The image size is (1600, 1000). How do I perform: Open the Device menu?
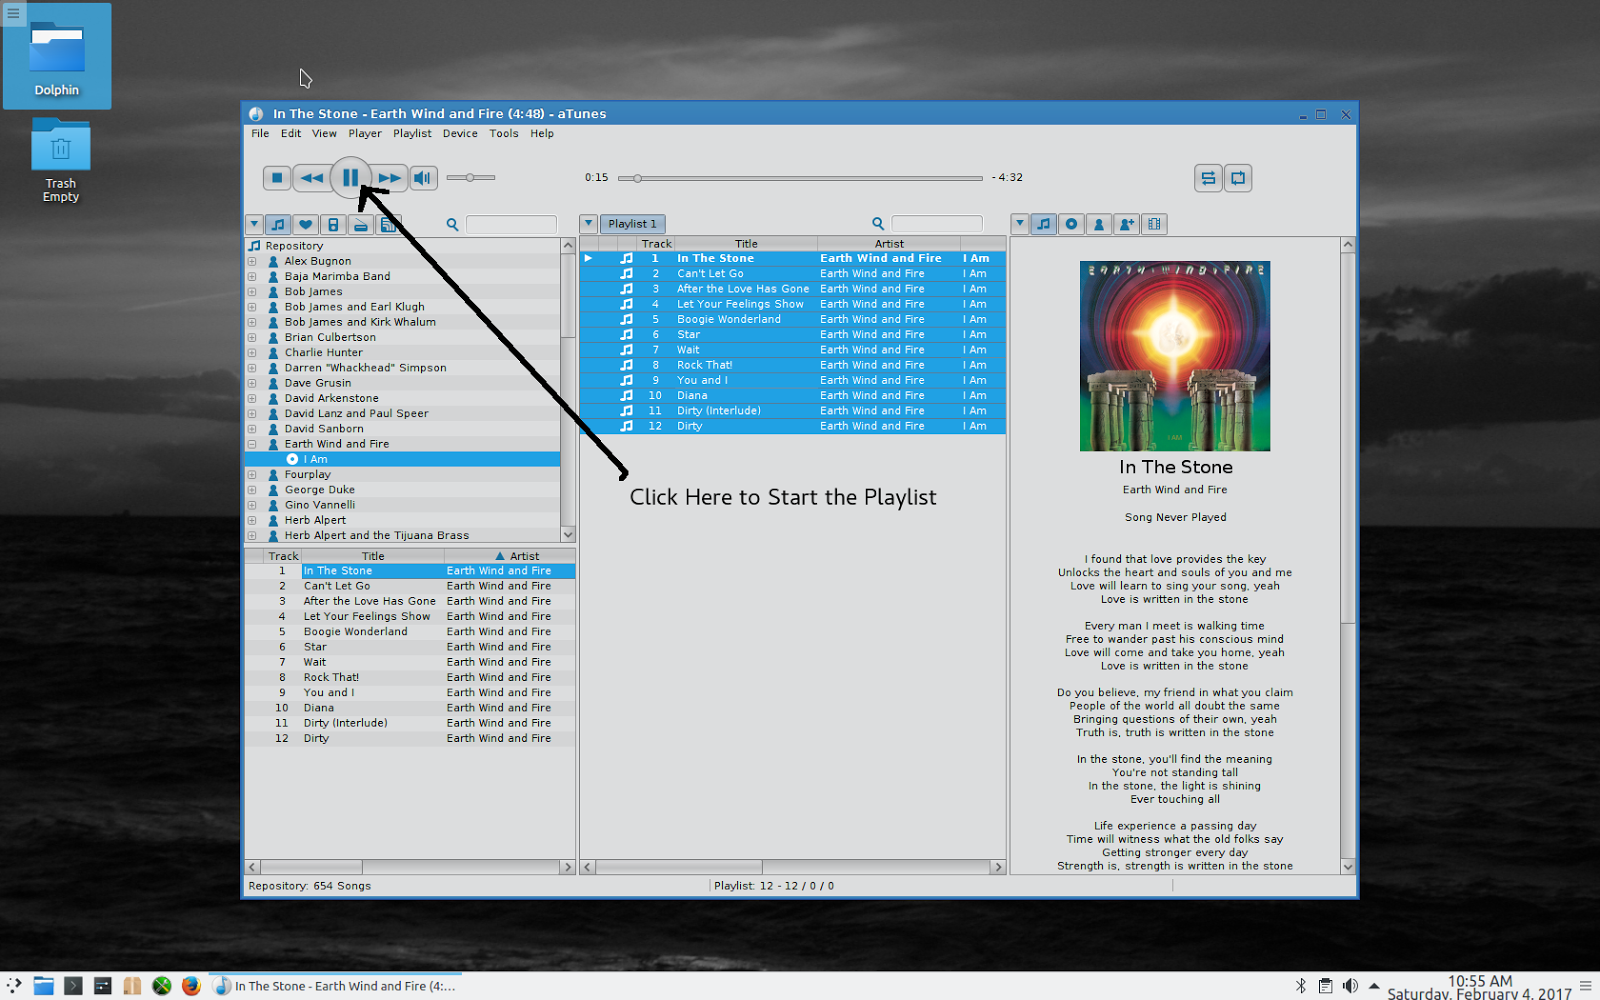click(x=460, y=133)
